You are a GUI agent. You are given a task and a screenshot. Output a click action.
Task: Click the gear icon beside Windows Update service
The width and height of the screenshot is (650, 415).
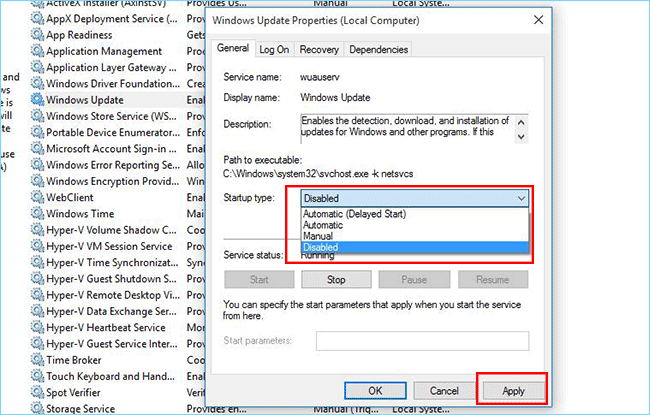point(37,100)
